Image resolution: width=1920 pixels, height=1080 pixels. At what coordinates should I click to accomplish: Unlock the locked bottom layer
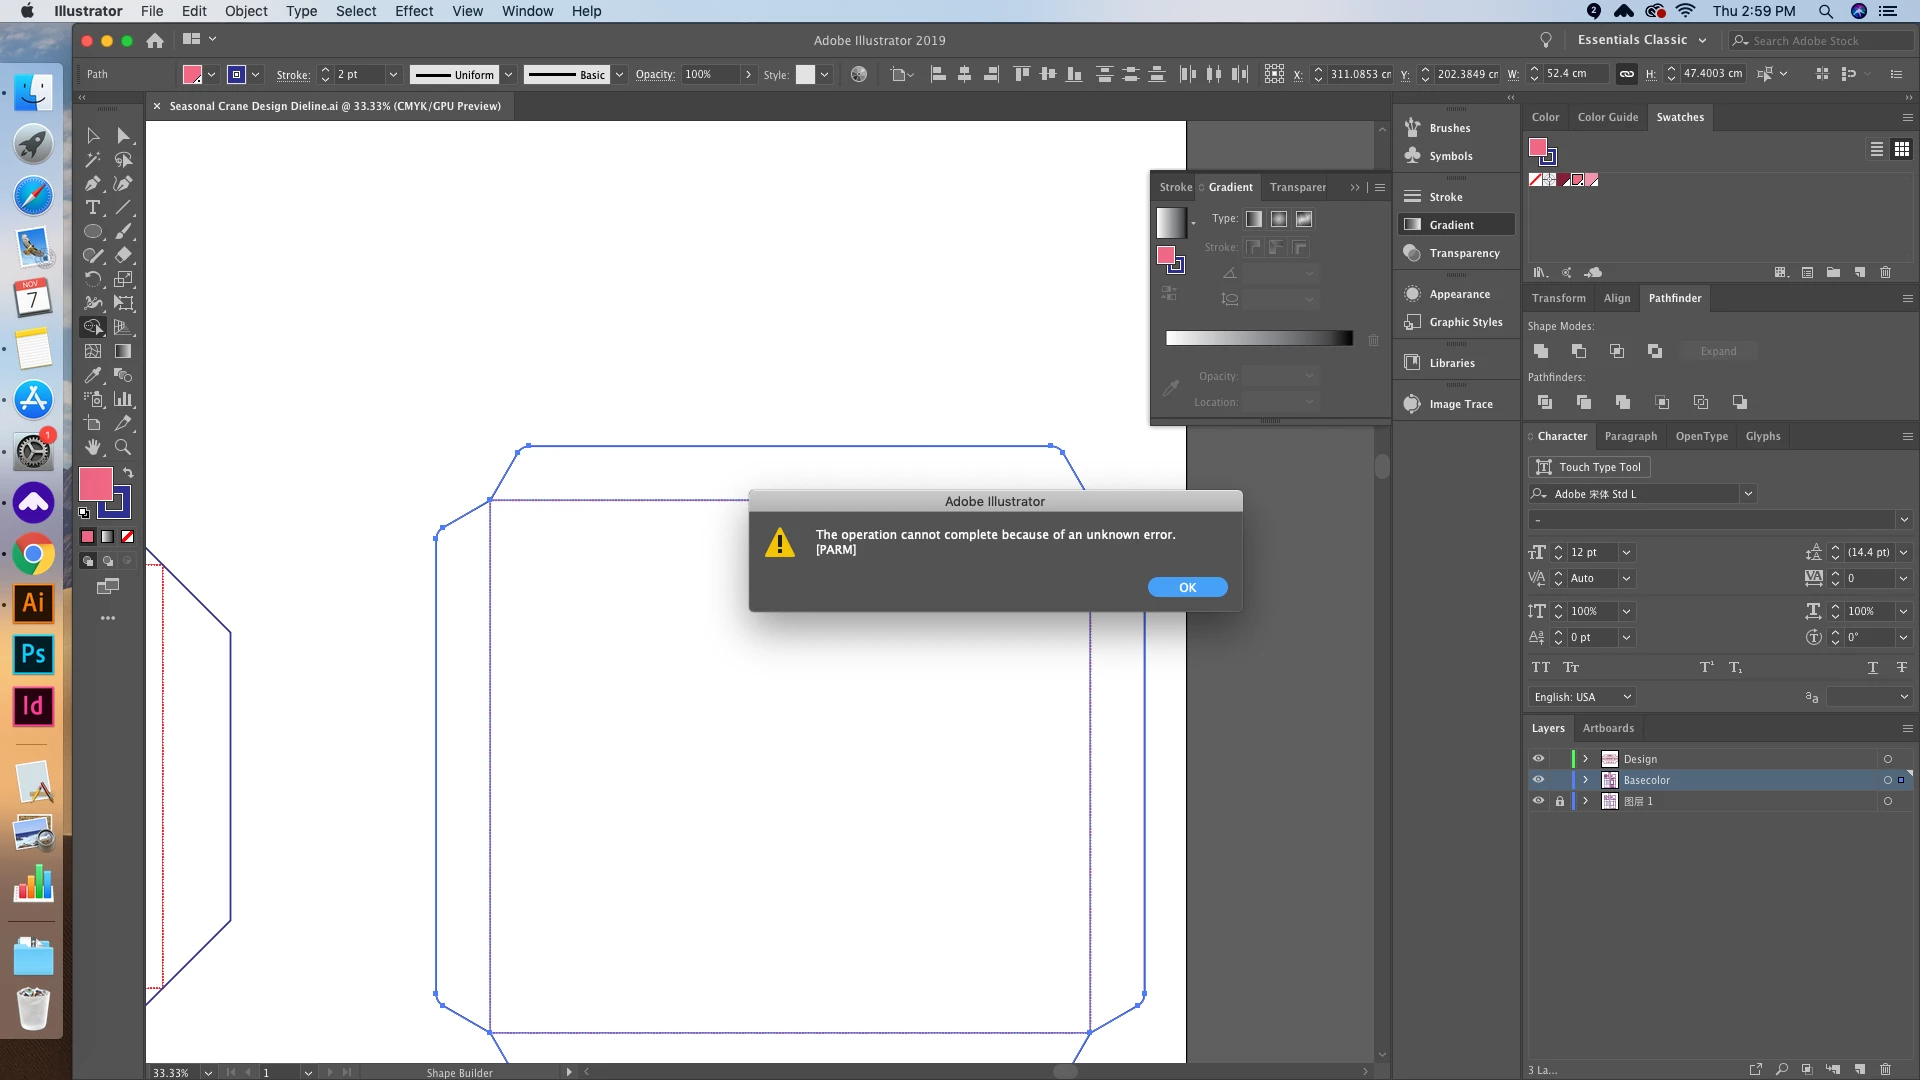coord(1559,801)
